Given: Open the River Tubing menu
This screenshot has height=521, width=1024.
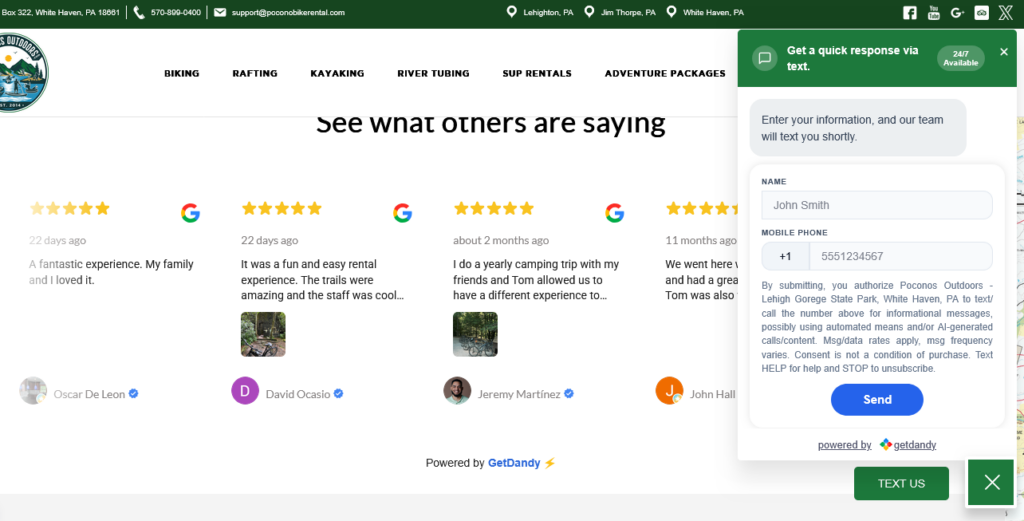Looking at the screenshot, I should coord(433,74).
